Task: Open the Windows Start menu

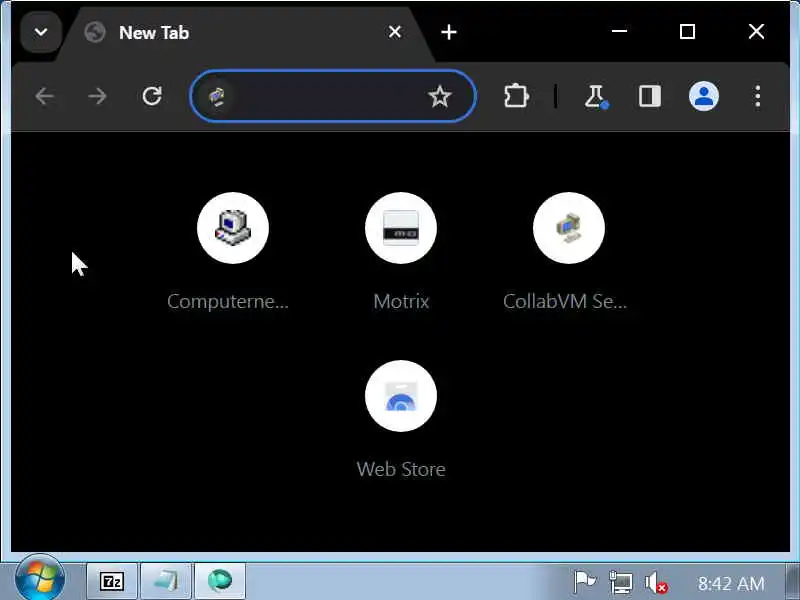Action: pyautogui.click(x=40, y=580)
